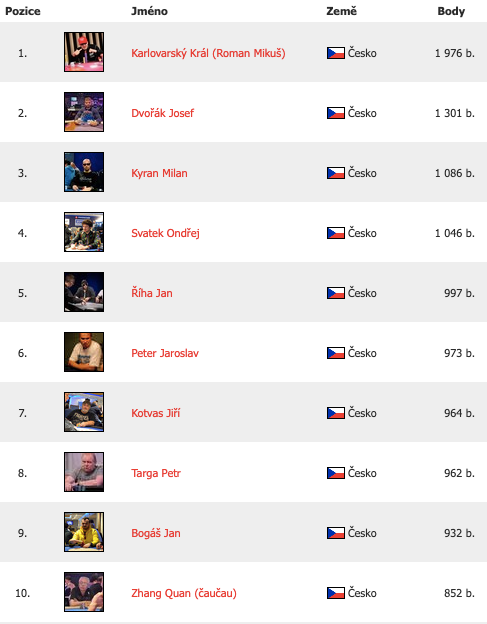Open Peter Jaroslav profile link
Image resolution: width=487 pixels, height=624 pixels.
click(165, 353)
